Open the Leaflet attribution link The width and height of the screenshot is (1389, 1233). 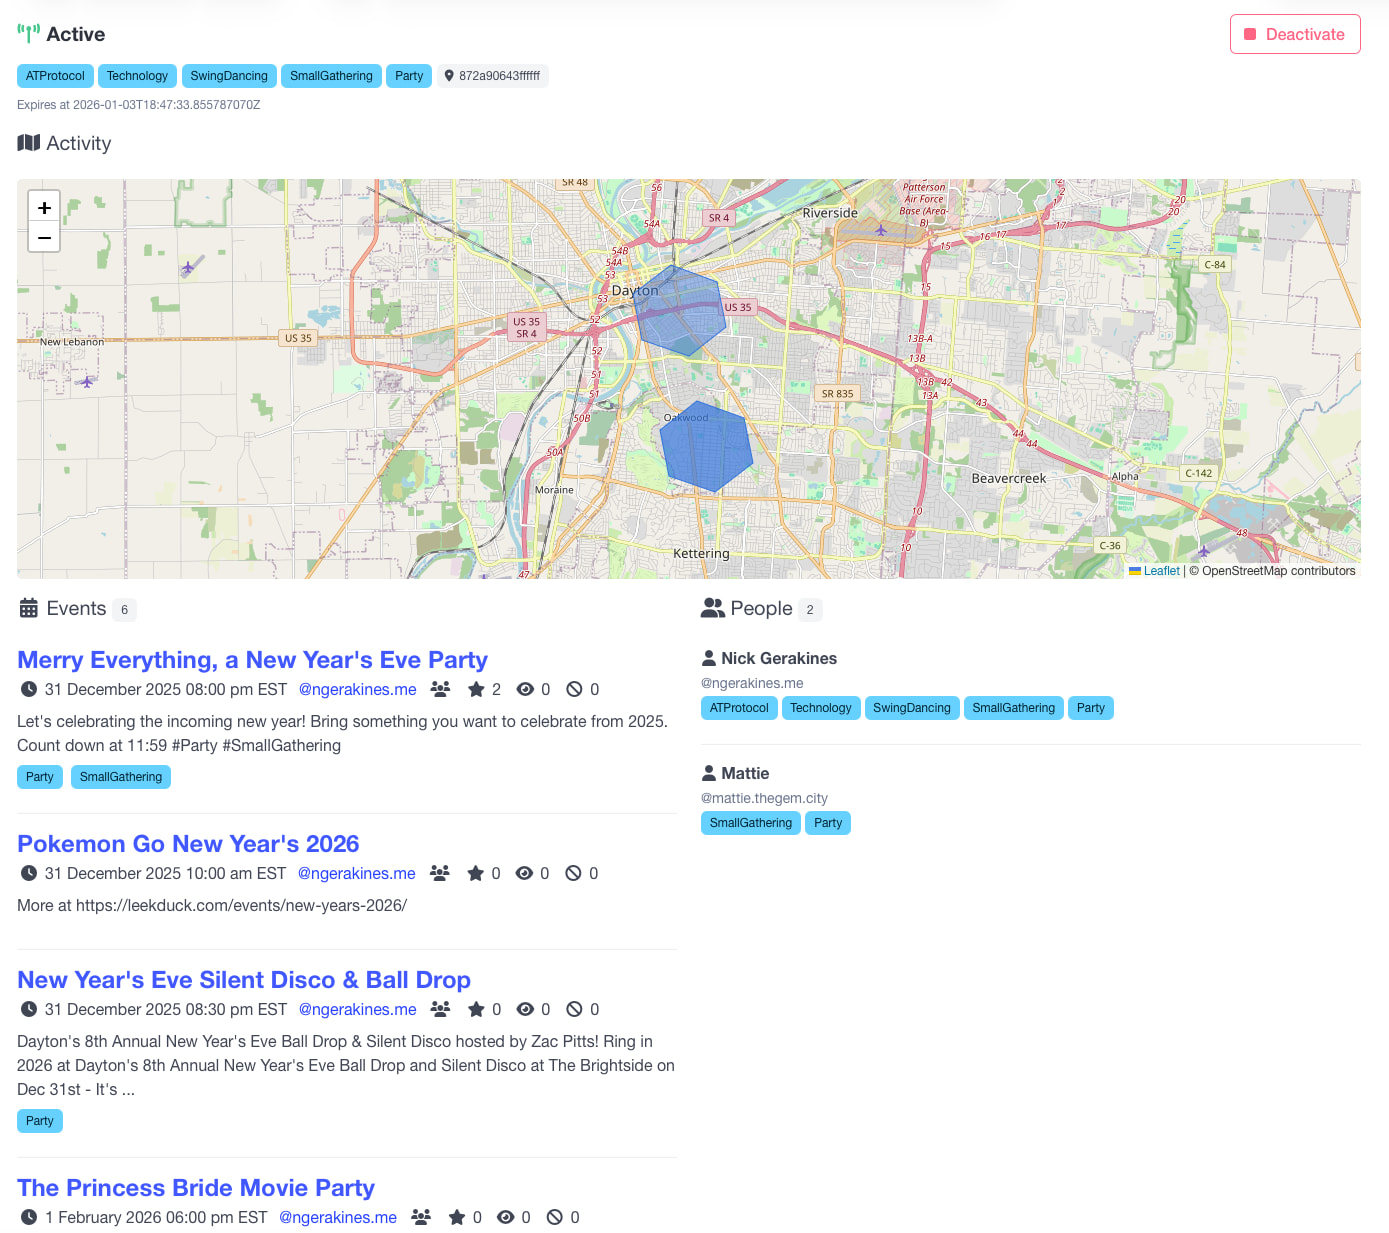point(1161,571)
